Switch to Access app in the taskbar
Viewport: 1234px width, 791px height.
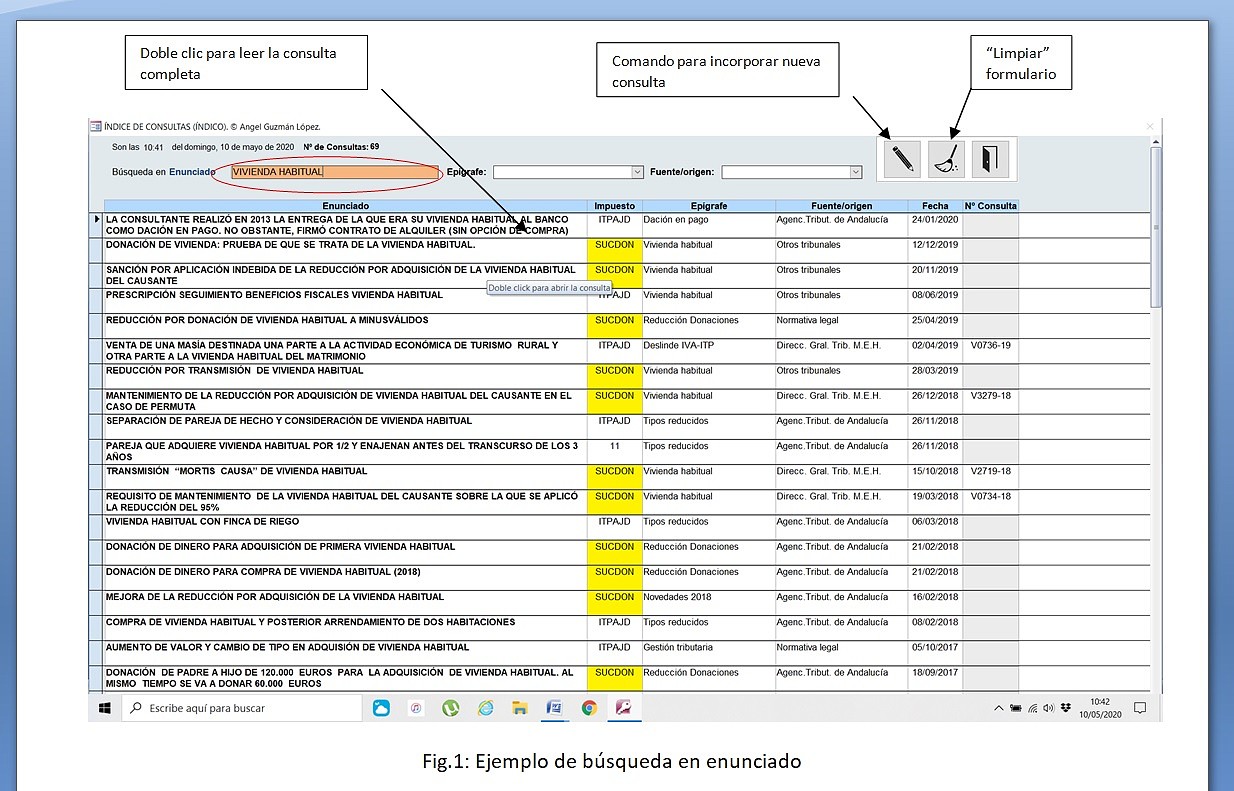pos(624,708)
